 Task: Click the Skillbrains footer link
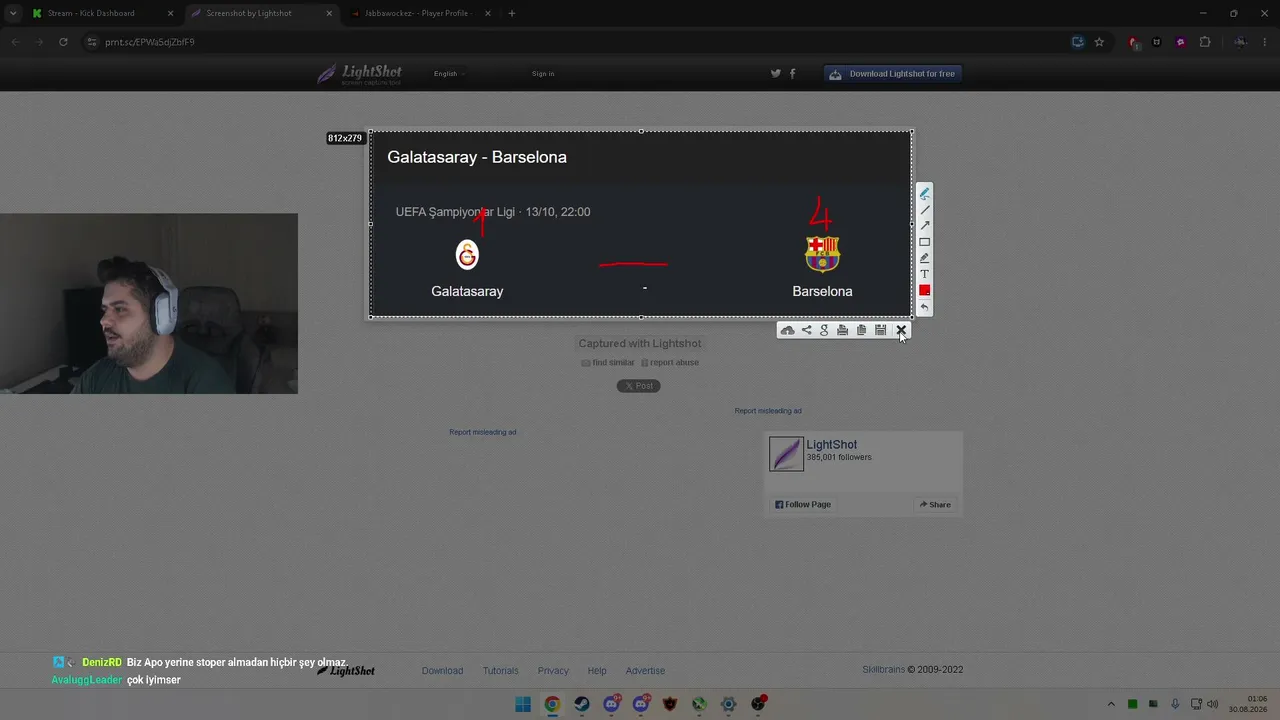(x=884, y=670)
